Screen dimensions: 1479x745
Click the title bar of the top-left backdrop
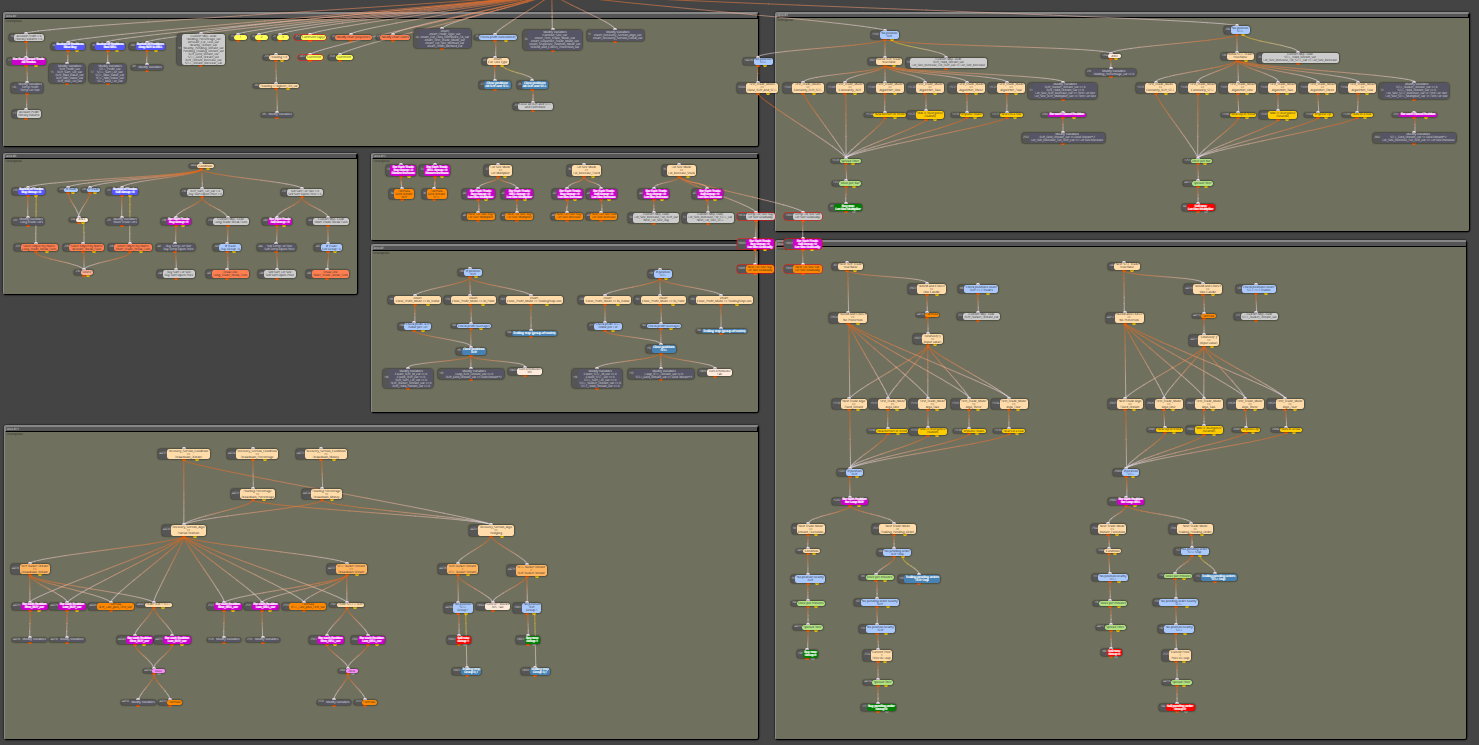pos(380,16)
